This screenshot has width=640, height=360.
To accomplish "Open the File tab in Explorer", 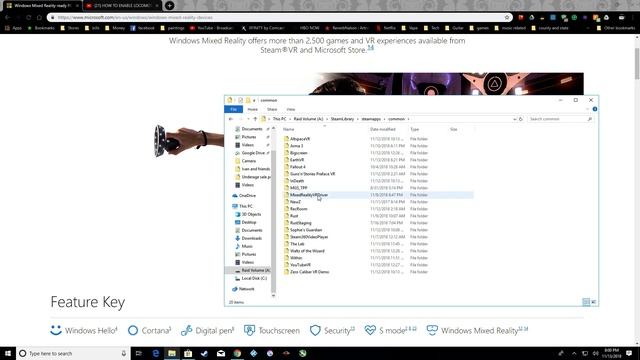I will pos(233,109).
